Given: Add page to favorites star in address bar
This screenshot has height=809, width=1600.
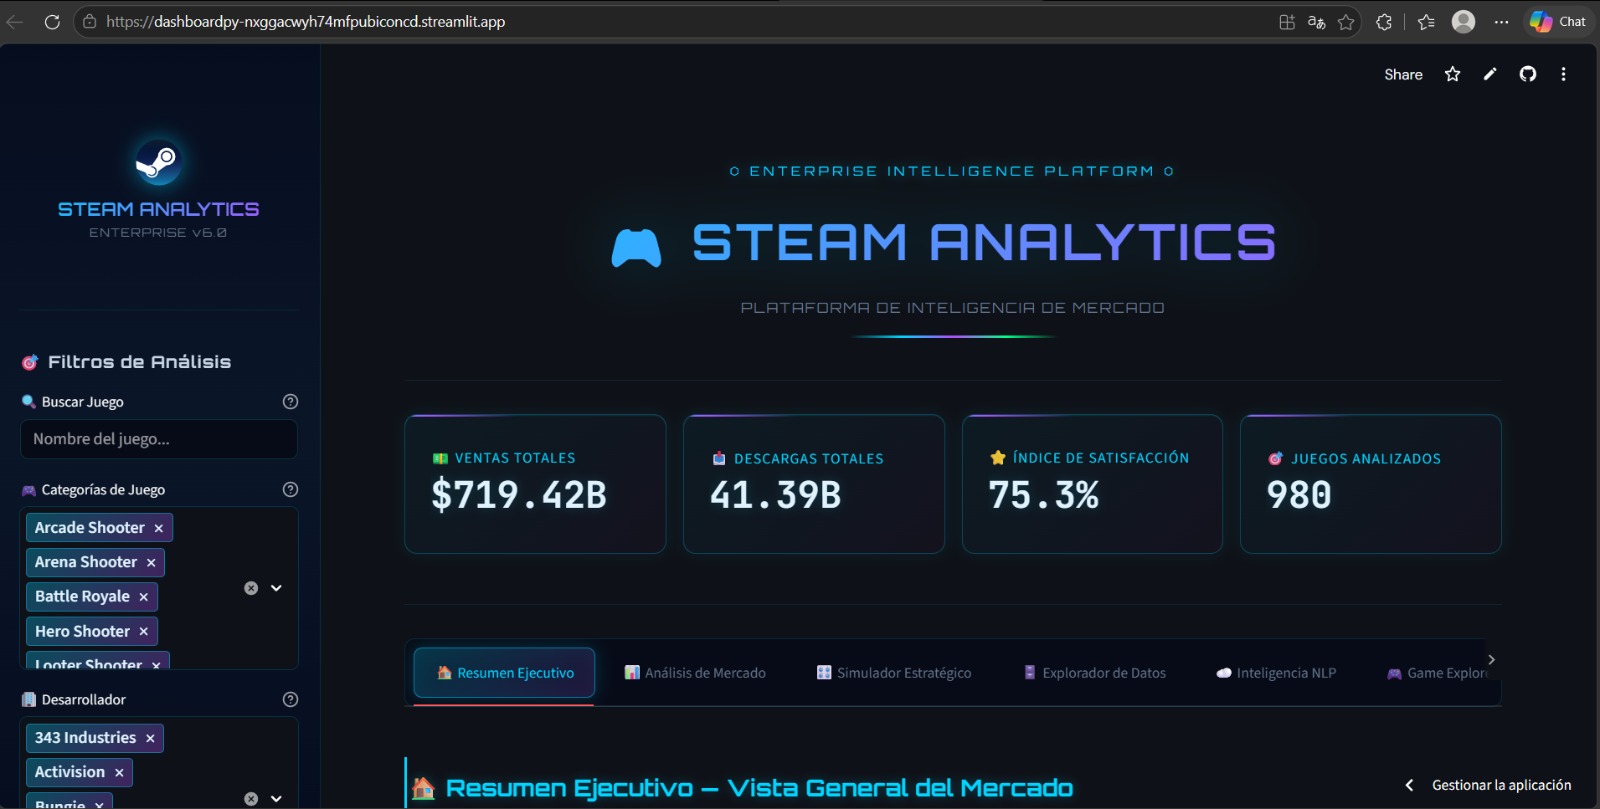Looking at the screenshot, I should click(1346, 22).
